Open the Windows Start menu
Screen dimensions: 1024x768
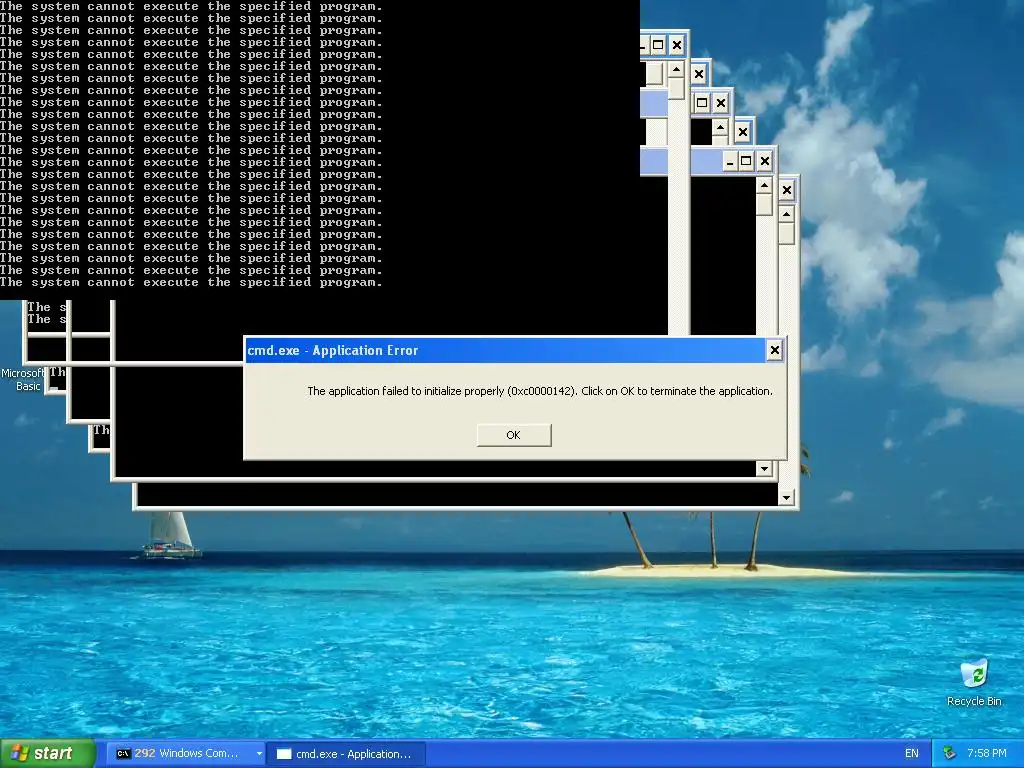click(x=47, y=754)
